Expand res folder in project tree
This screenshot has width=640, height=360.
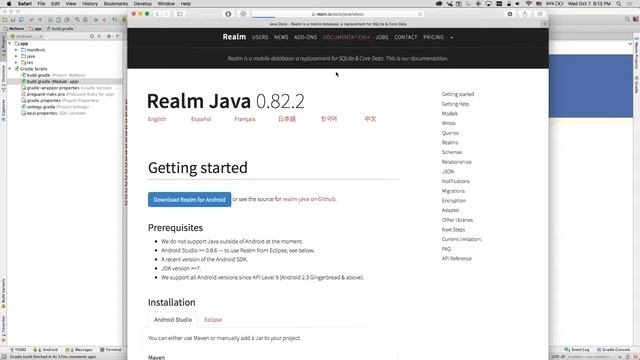pyautogui.click(x=16, y=62)
